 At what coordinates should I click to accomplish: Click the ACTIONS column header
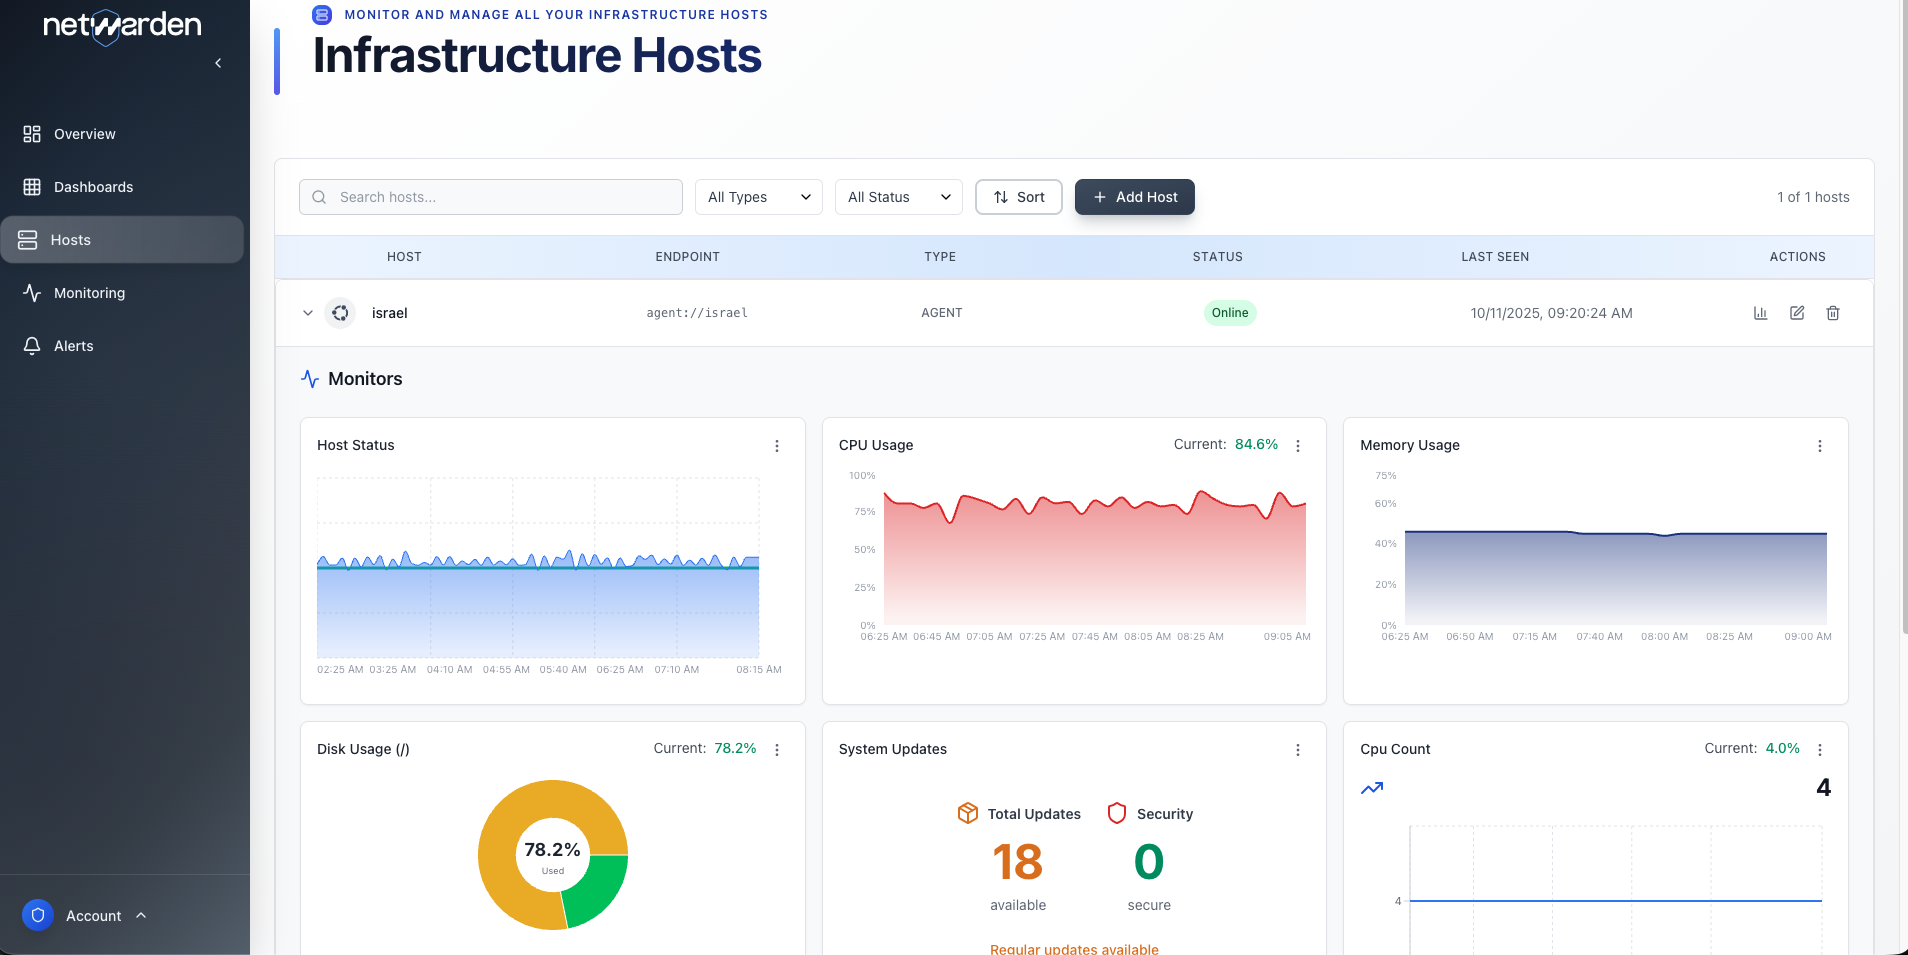[x=1798, y=257]
